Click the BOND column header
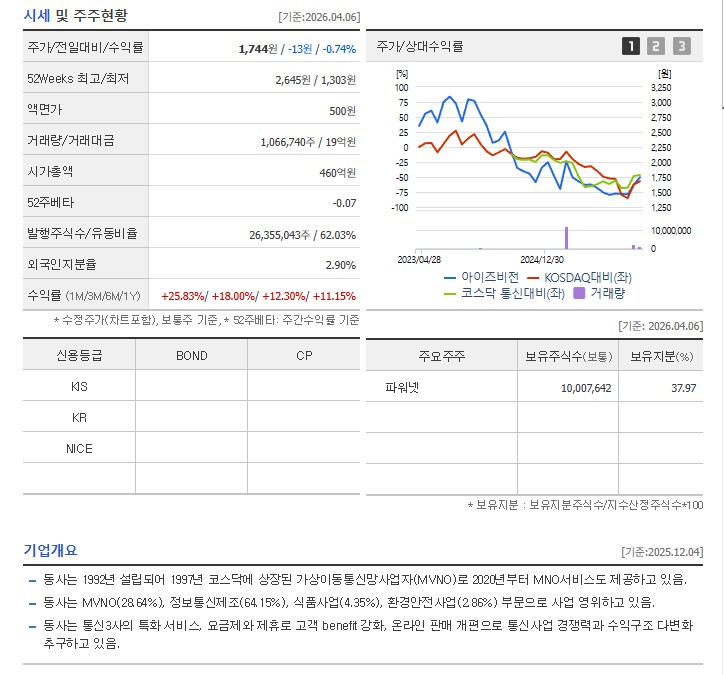This screenshot has height=675, width=724. (192, 356)
